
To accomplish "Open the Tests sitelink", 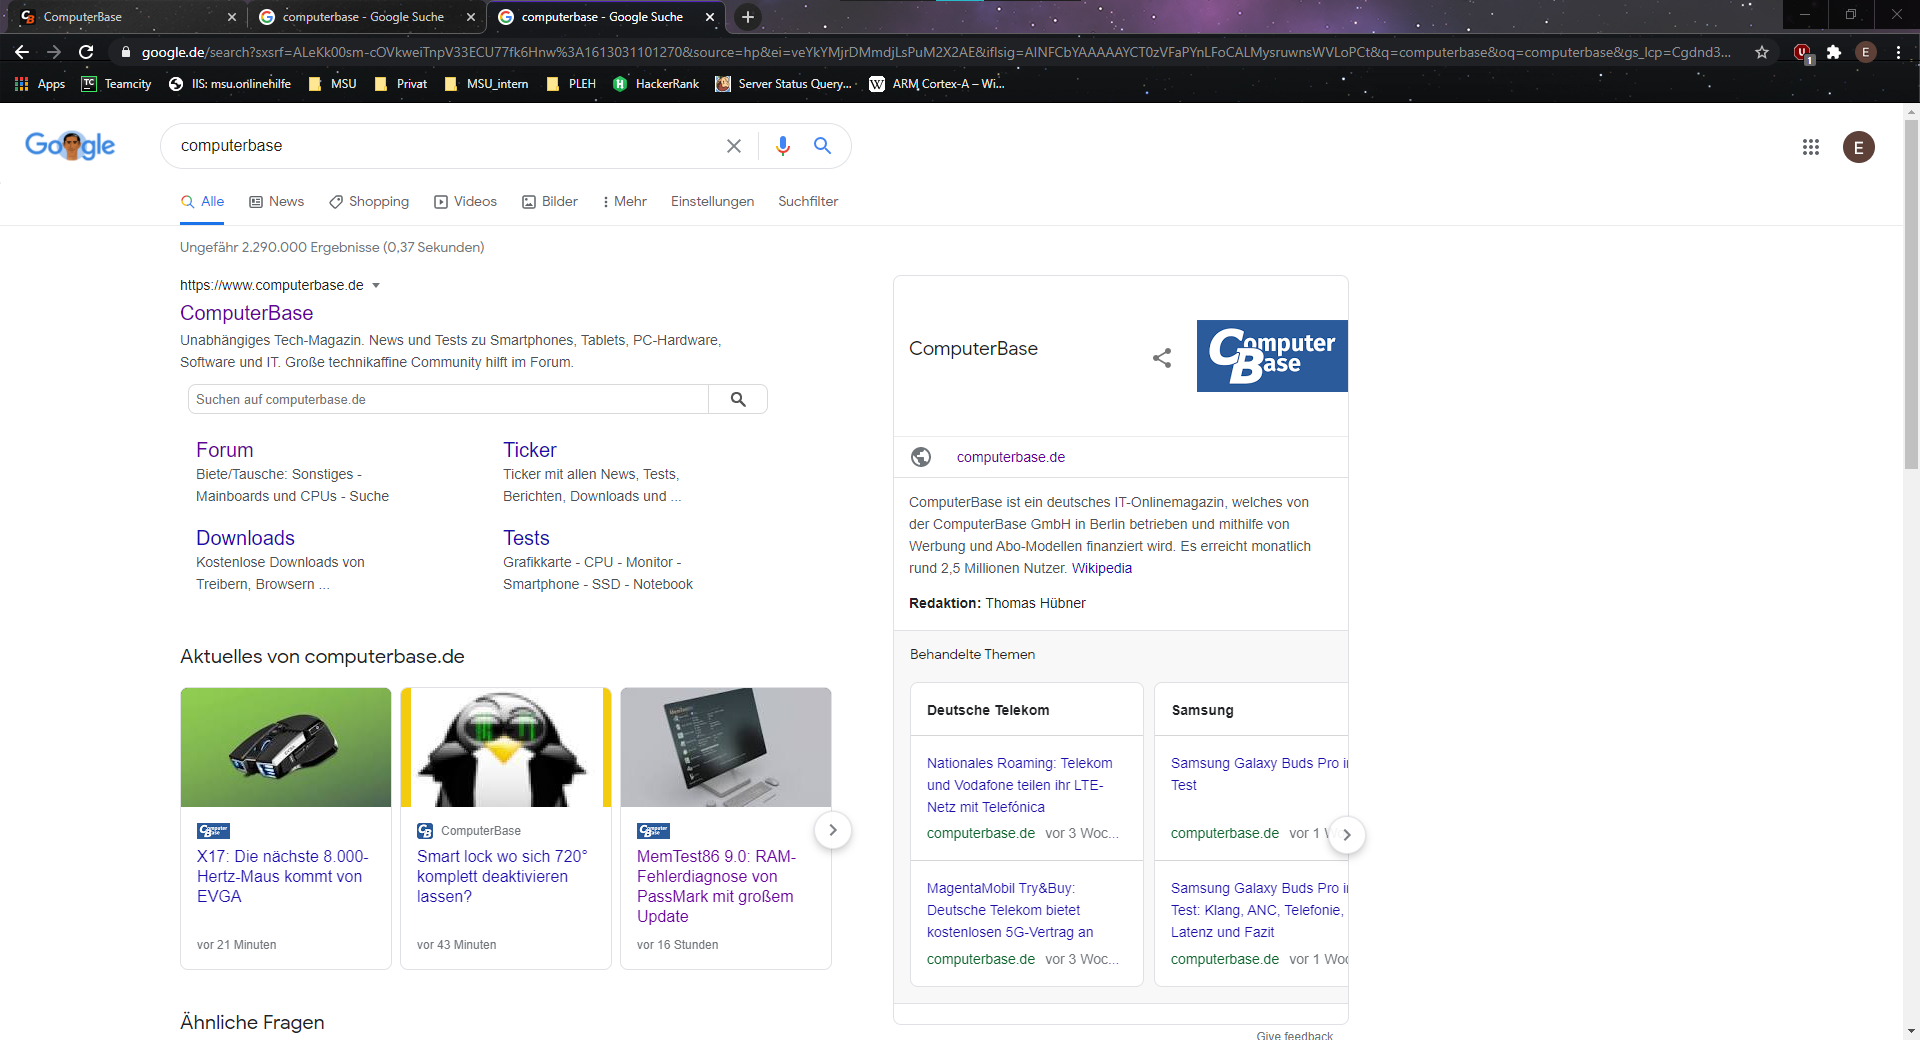I will pyautogui.click(x=526, y=538).
